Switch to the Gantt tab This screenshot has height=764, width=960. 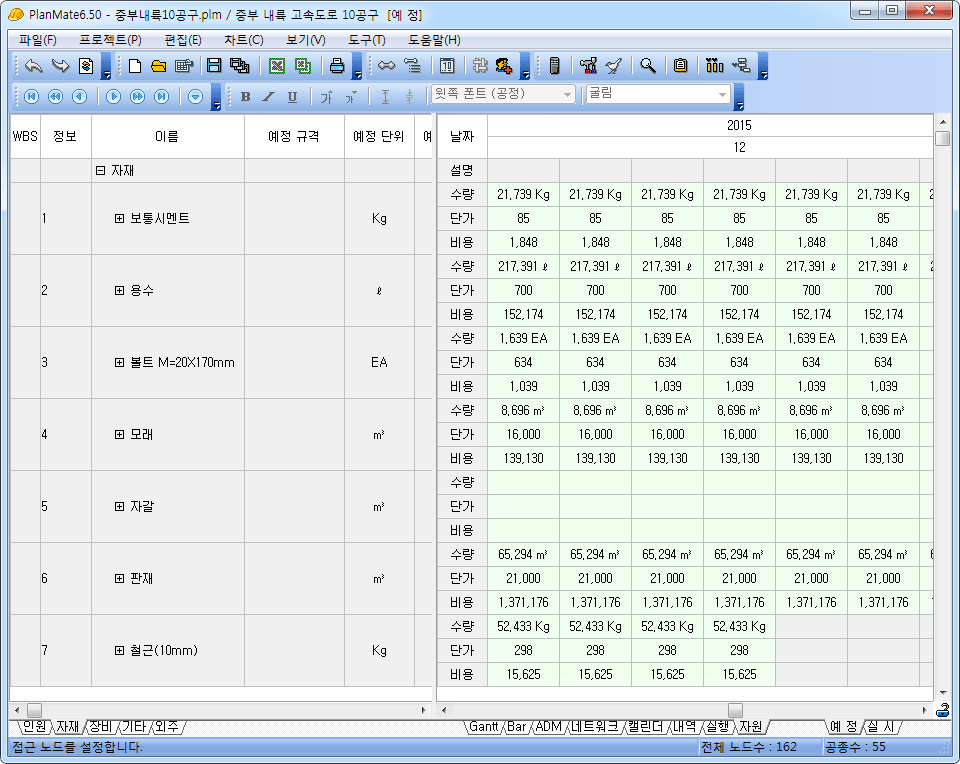click(485, 726)
